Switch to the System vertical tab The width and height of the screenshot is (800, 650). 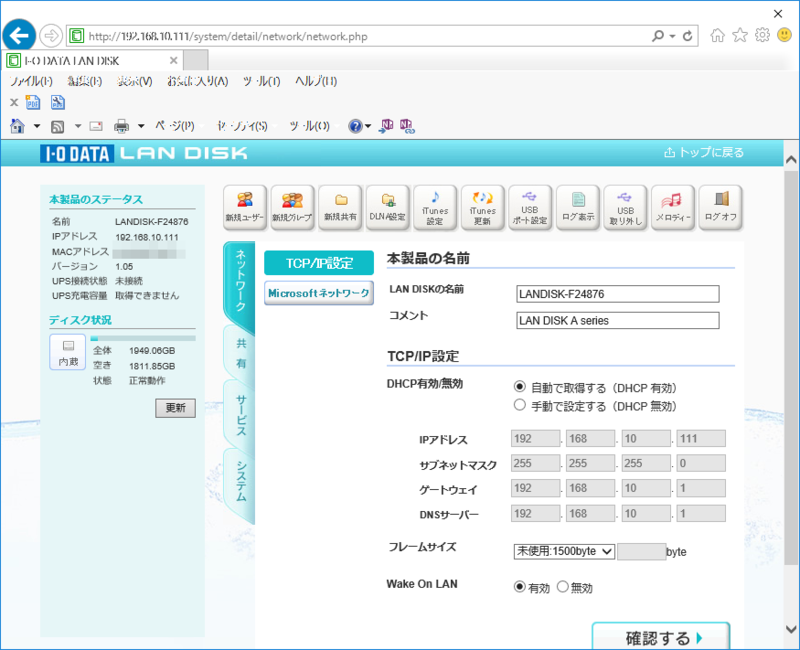240,482
